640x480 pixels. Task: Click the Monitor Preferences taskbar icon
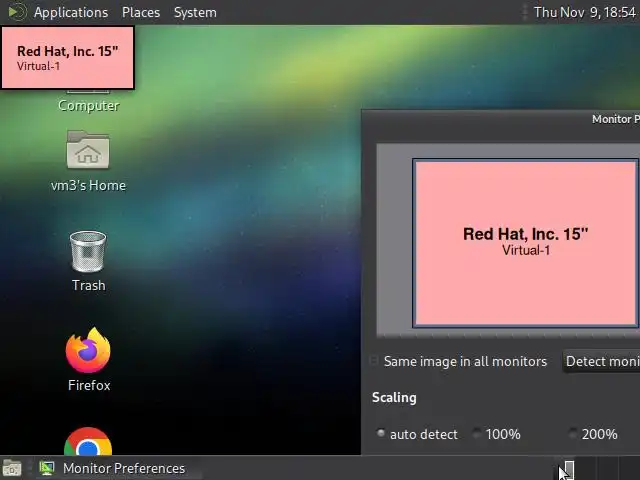pos(47,468)
